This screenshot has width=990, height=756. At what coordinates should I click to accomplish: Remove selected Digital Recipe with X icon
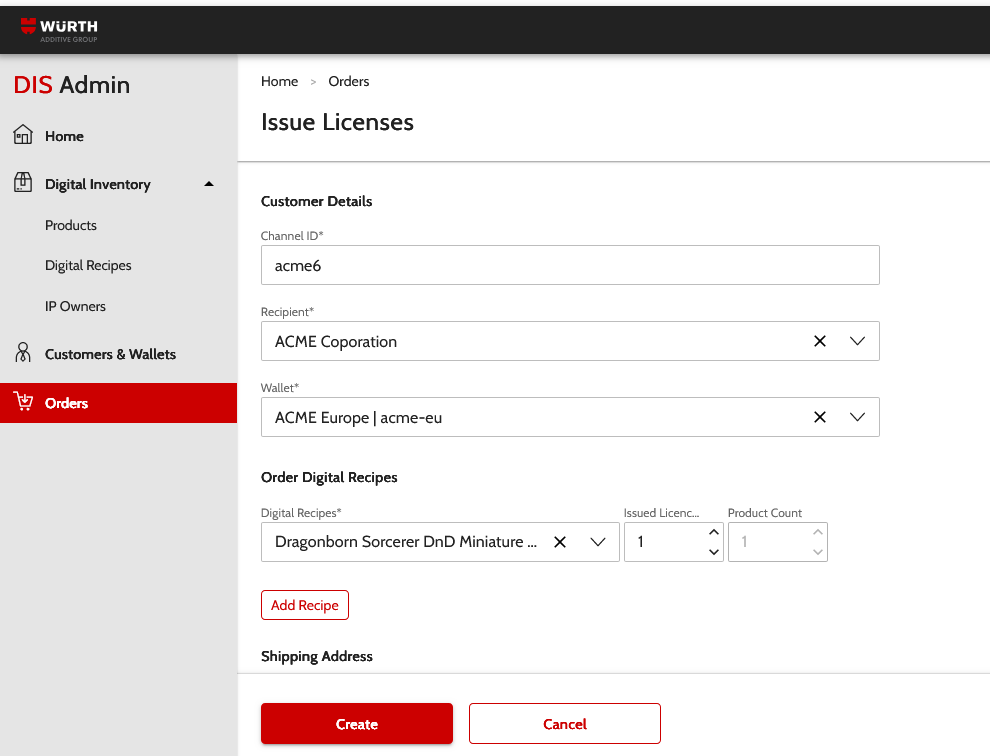[560, 542]
